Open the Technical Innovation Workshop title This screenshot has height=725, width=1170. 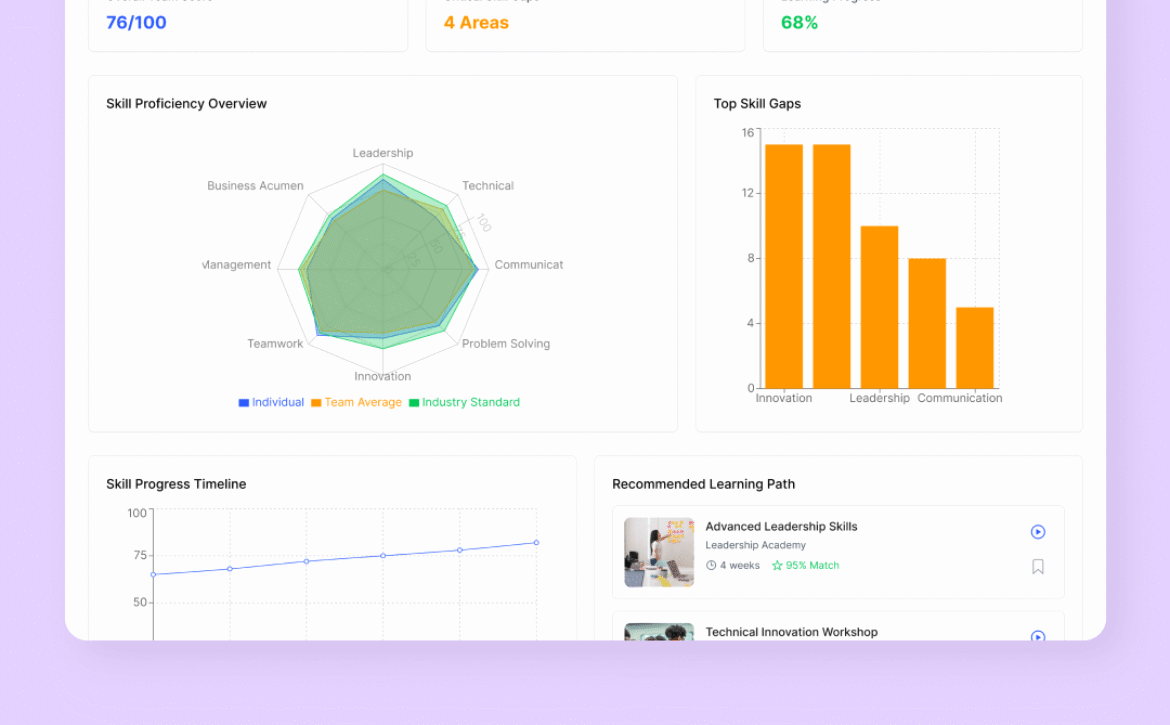pos(791,632)
